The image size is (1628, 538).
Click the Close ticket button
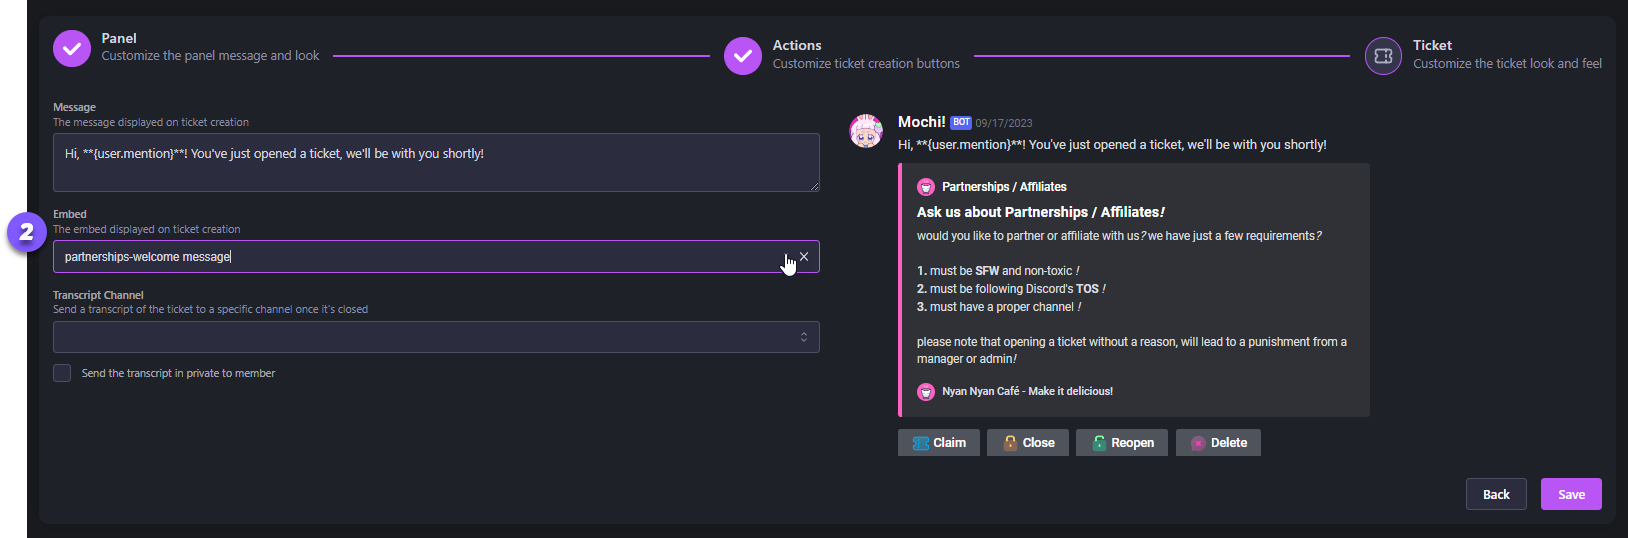click(1028, 443)
